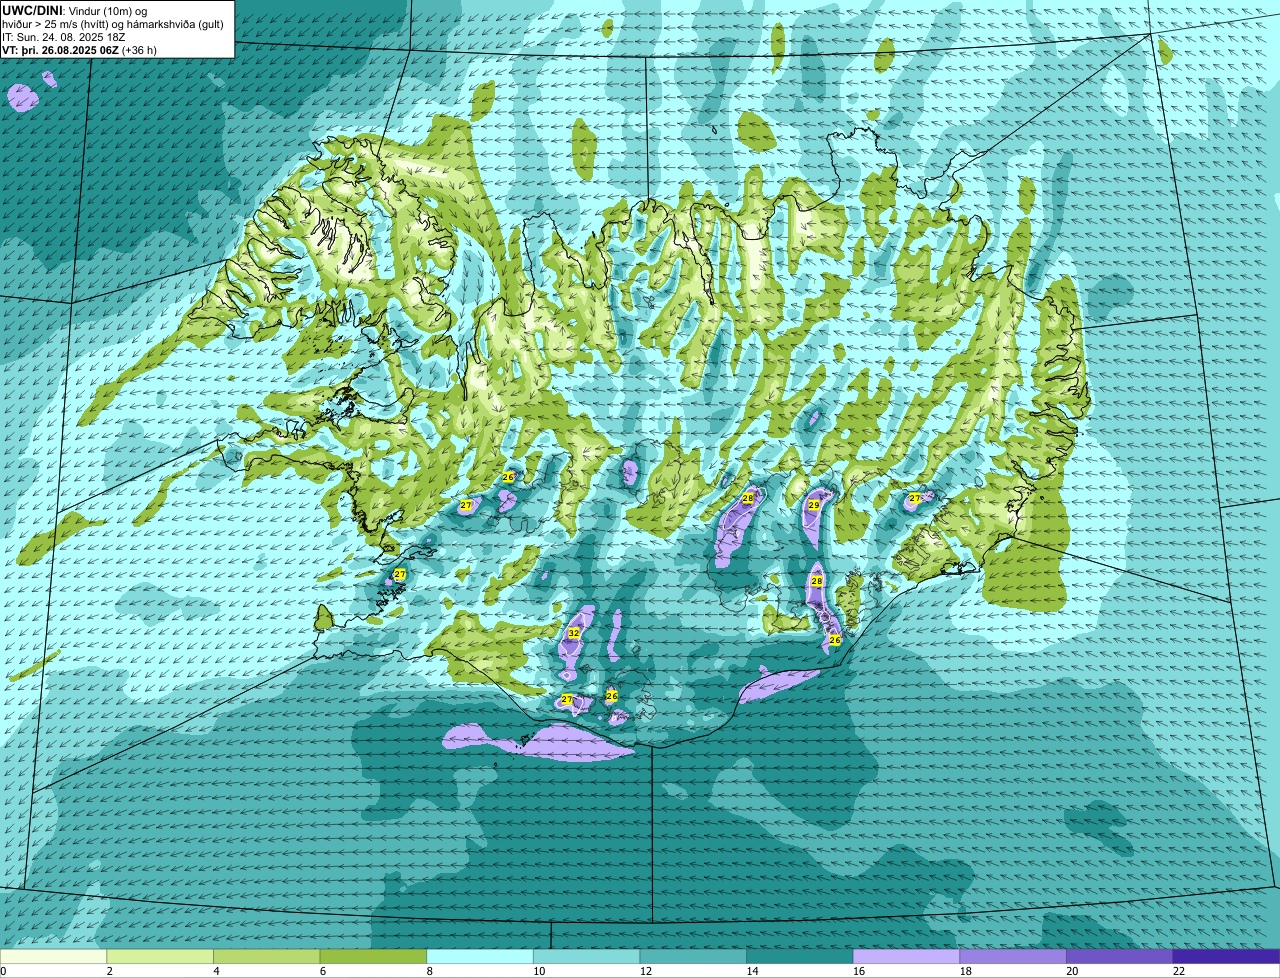This screenshot has width=1280, height=978.
Task: Click the above-22 m/s dark indigo legend swatch
Action: coord(1226,957)
